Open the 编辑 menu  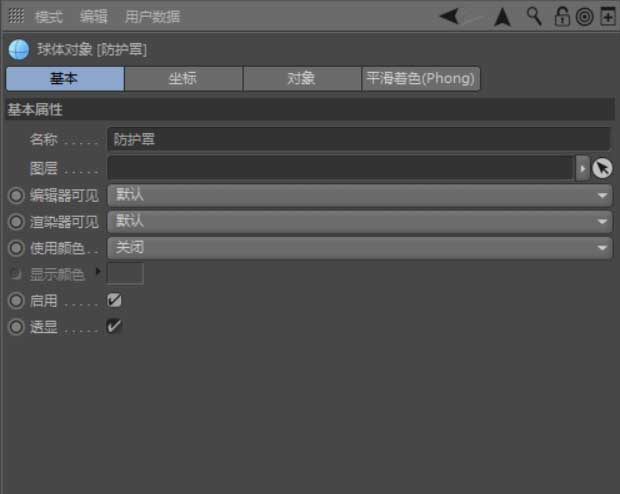pos(93,17)
